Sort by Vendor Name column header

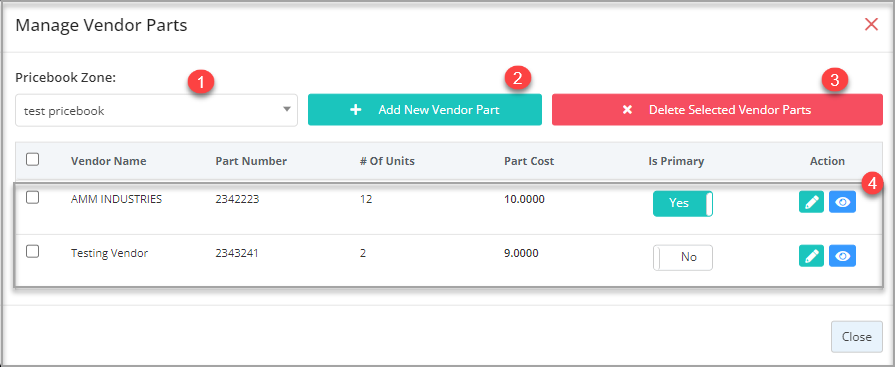(108, 161)
